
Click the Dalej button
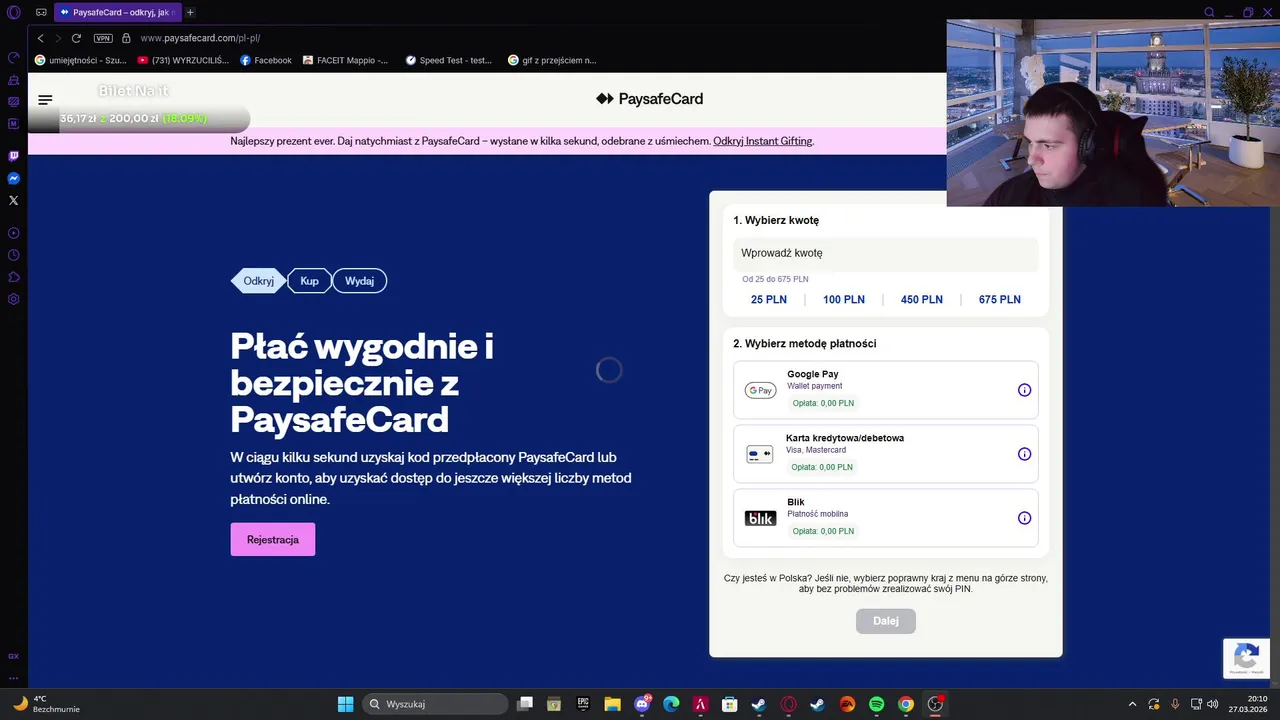(x=886, y=621)
